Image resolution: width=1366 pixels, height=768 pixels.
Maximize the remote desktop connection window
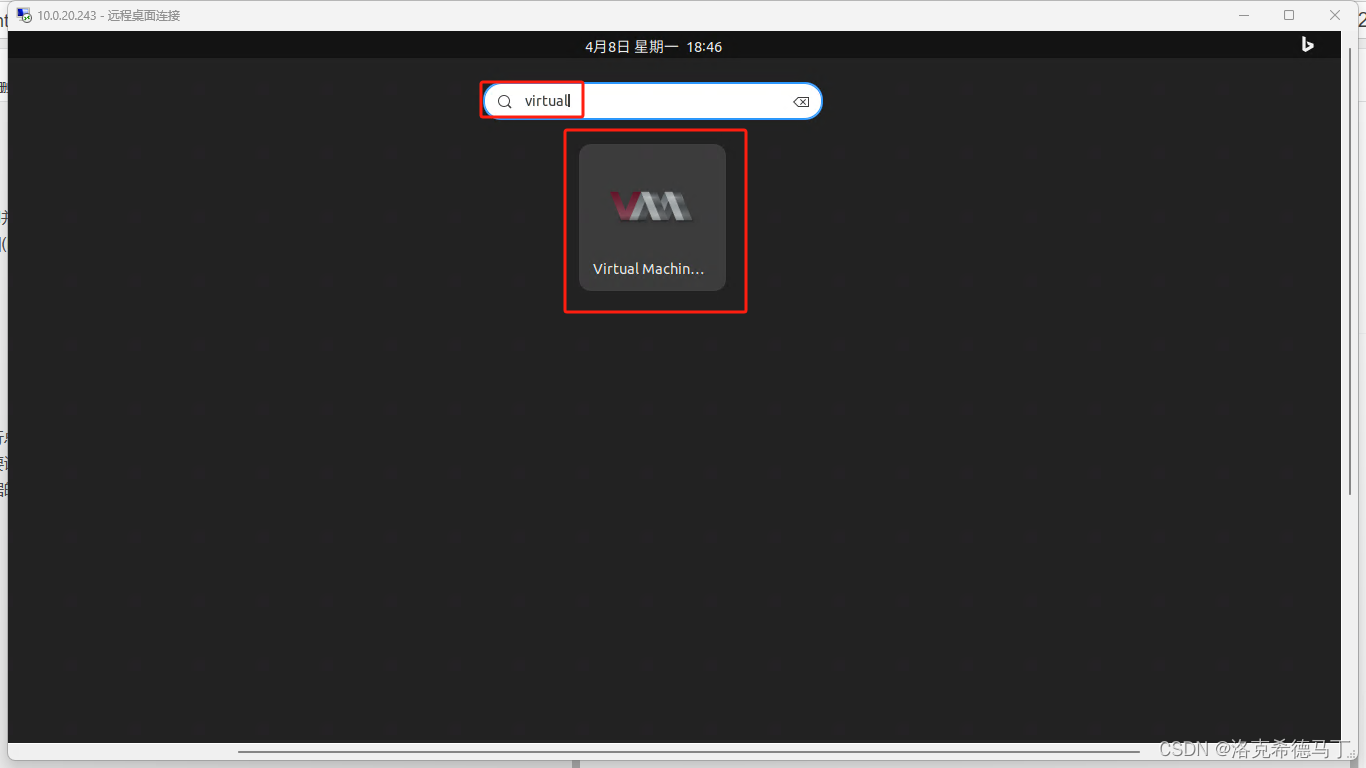pos(1289,15)
